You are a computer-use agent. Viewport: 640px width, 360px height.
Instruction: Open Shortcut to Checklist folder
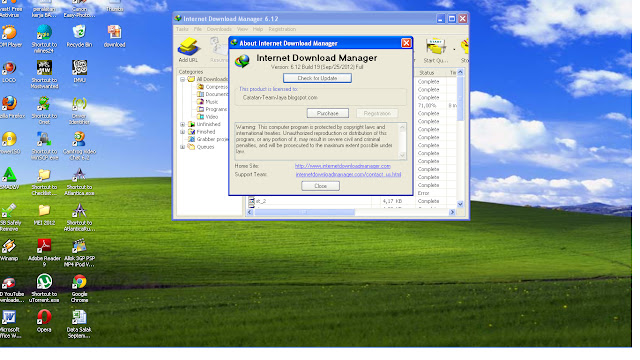click(x=44, y=175)
